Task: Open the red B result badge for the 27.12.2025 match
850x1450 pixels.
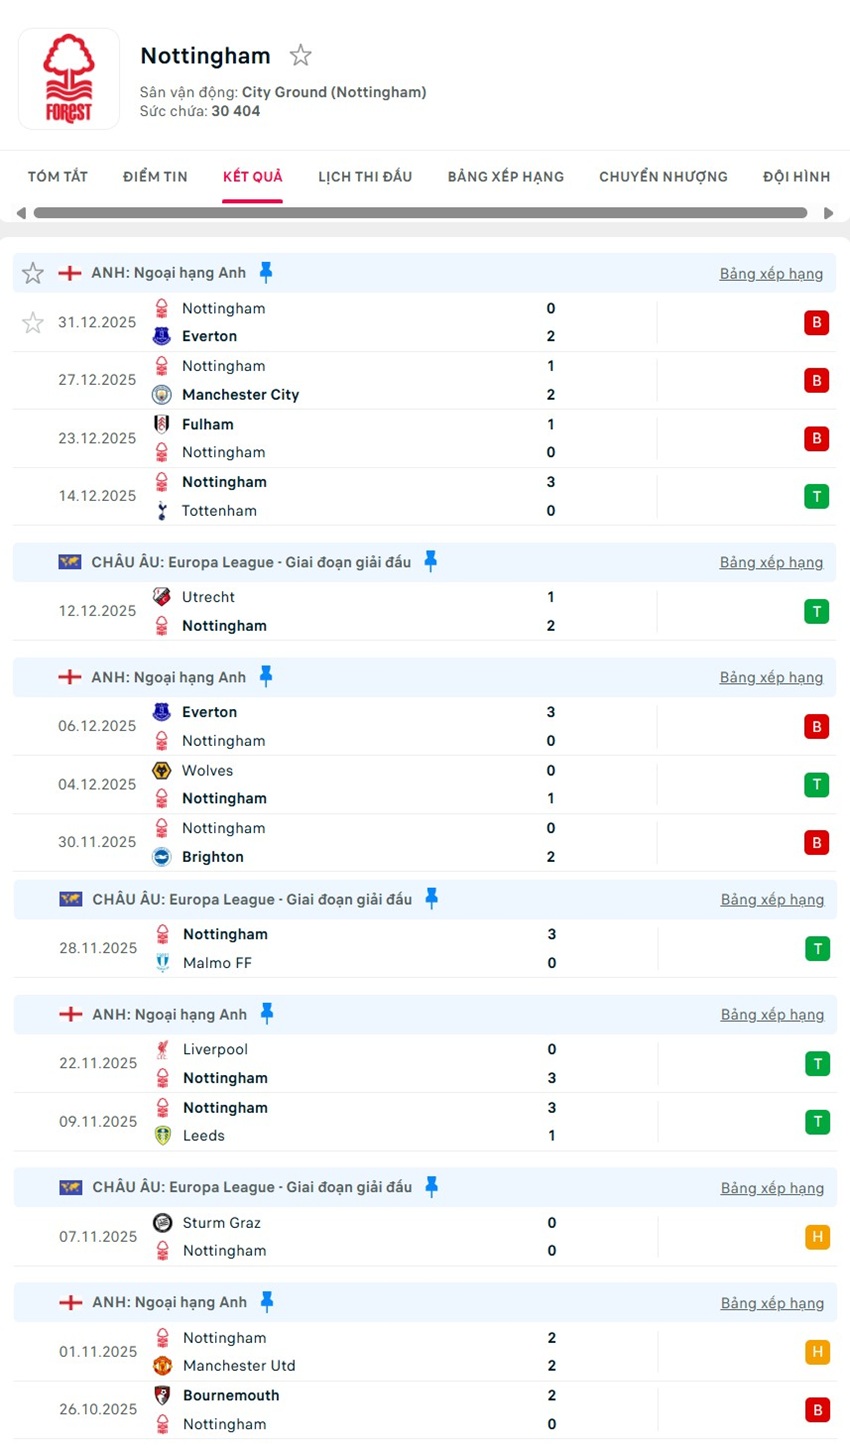Action: point(816,380)
